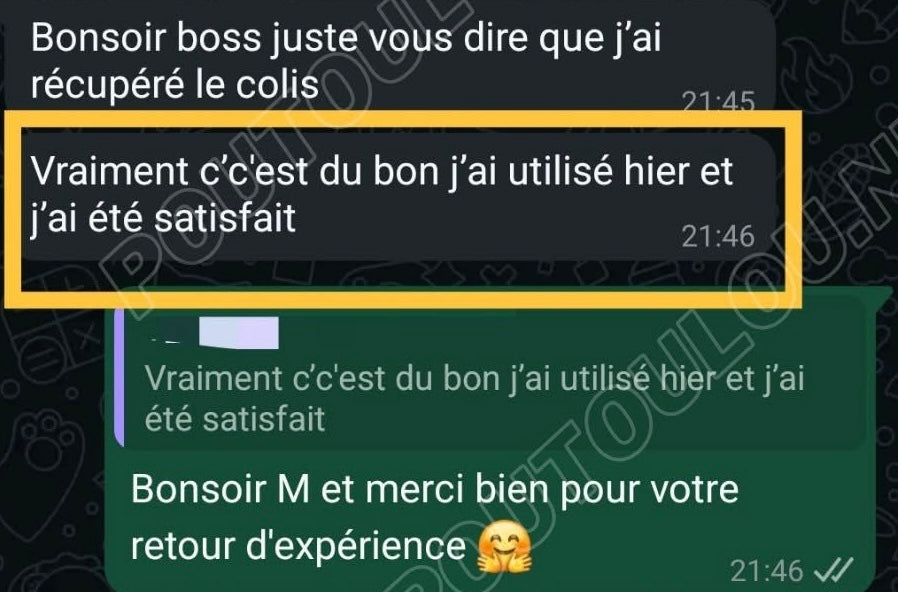Click the purple bar of quoted reply
This screenshot has height=592, width=898.
tap(119, 376)
